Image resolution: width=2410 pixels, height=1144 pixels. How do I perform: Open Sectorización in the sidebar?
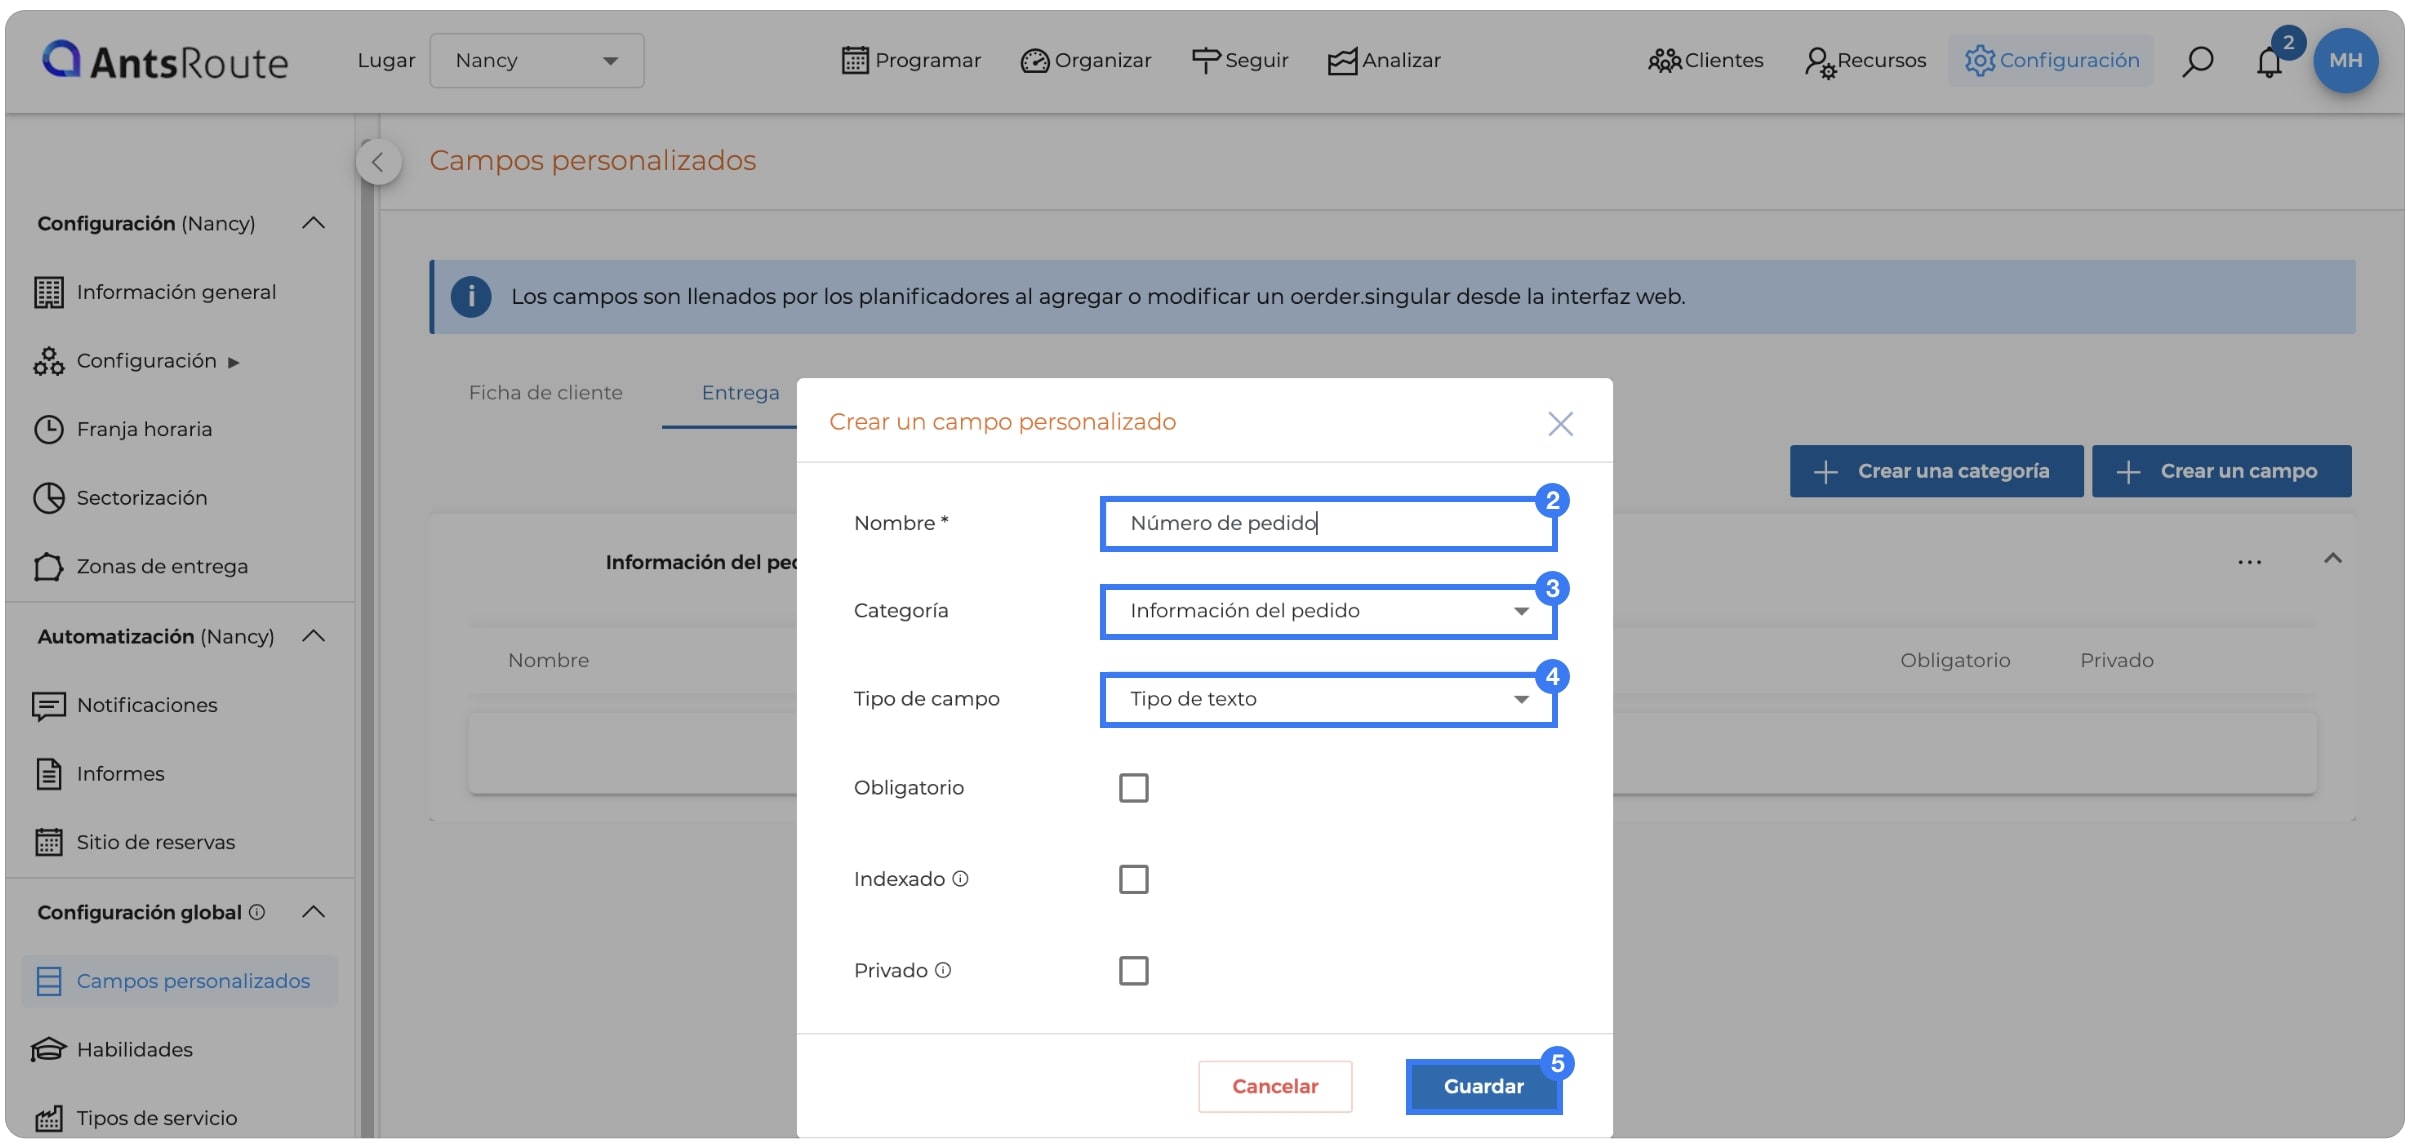(141, 498)
